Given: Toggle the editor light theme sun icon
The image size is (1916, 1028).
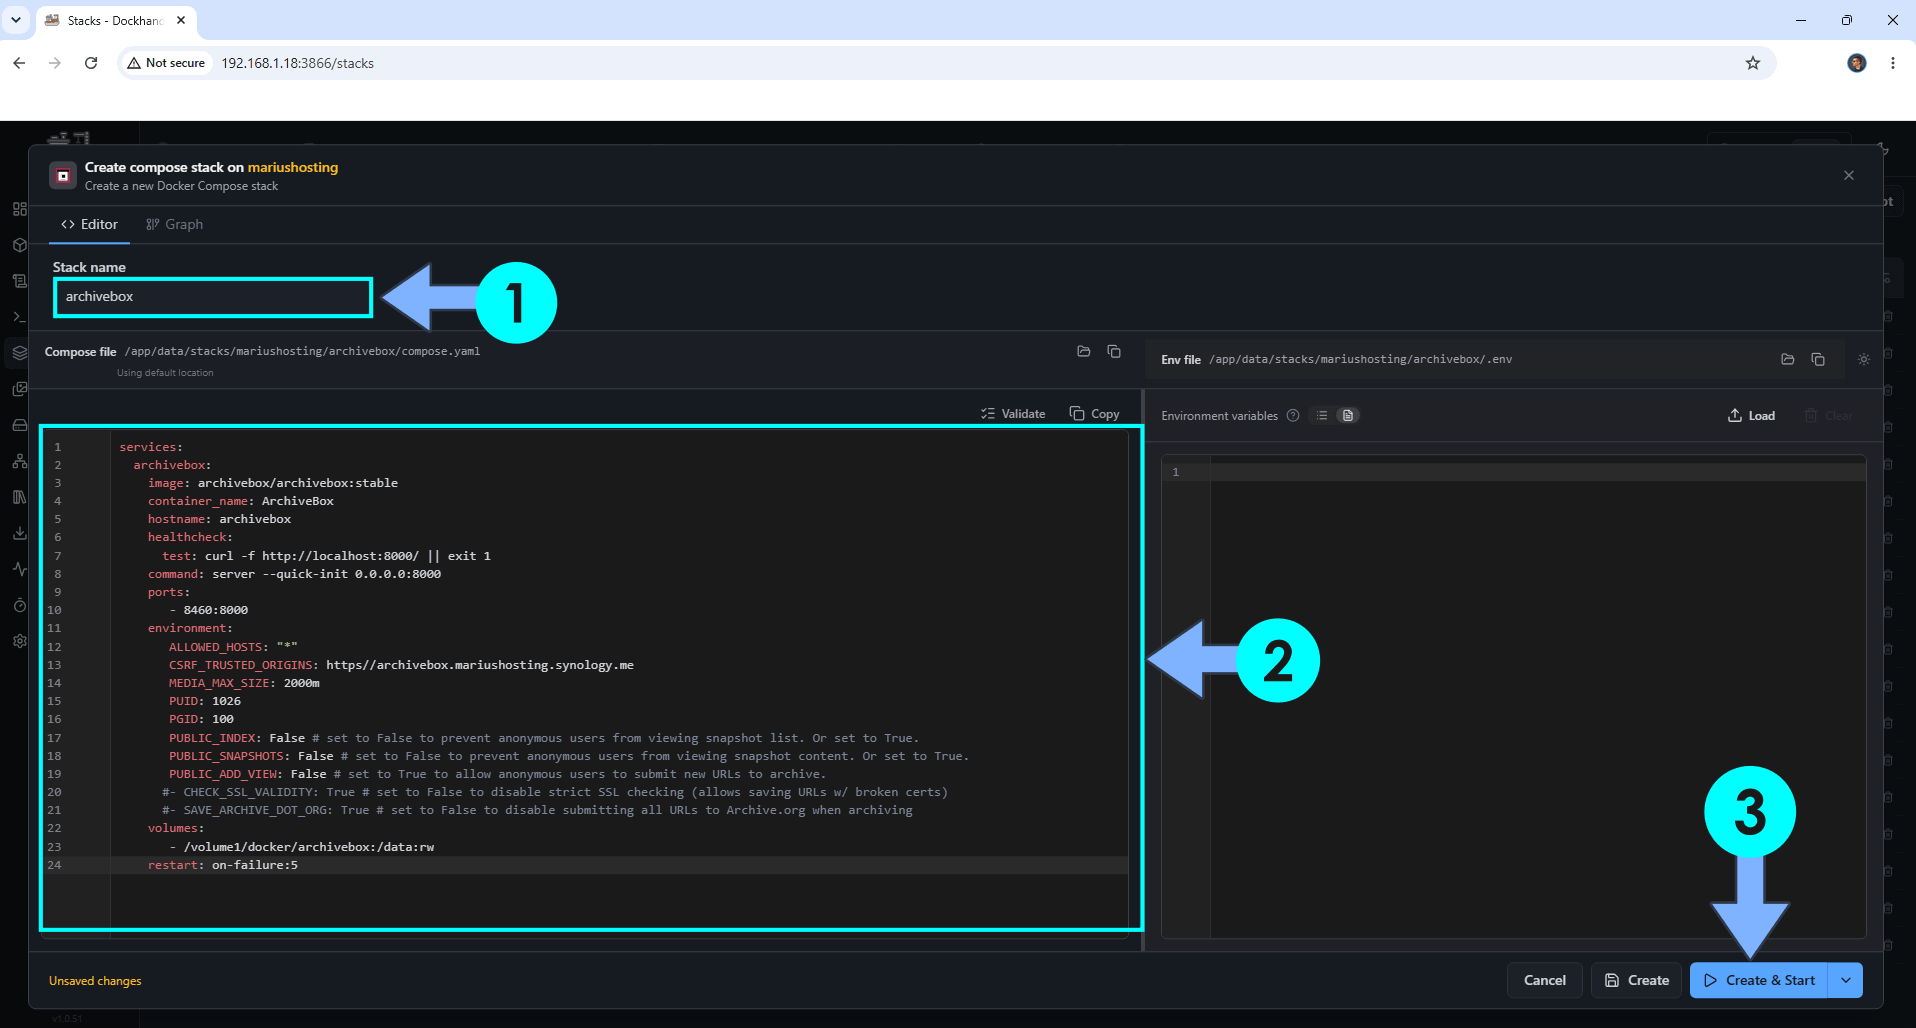Looking at the screenshot, I should pyautogui.click(x=1864, y=359).
